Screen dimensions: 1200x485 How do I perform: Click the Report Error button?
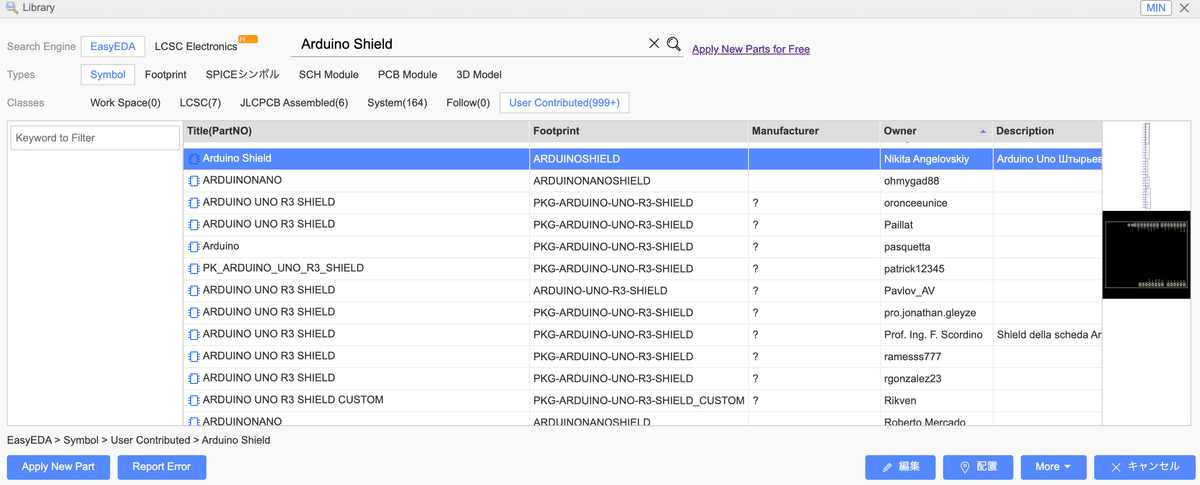[162, 467]
